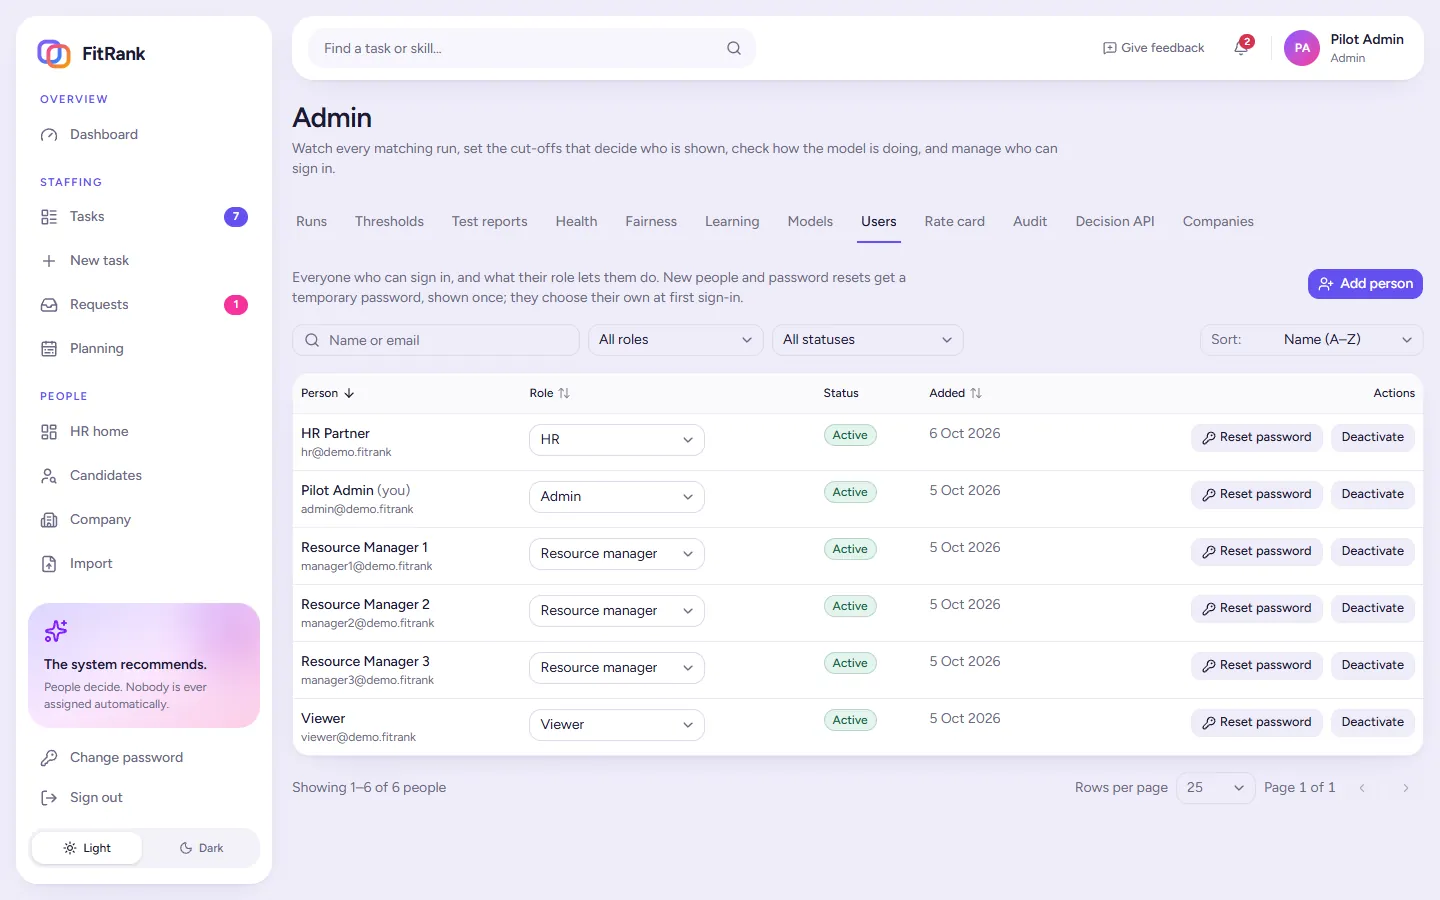Sort table by Added column
1440x900 pixels.
(x=955, y=393)
